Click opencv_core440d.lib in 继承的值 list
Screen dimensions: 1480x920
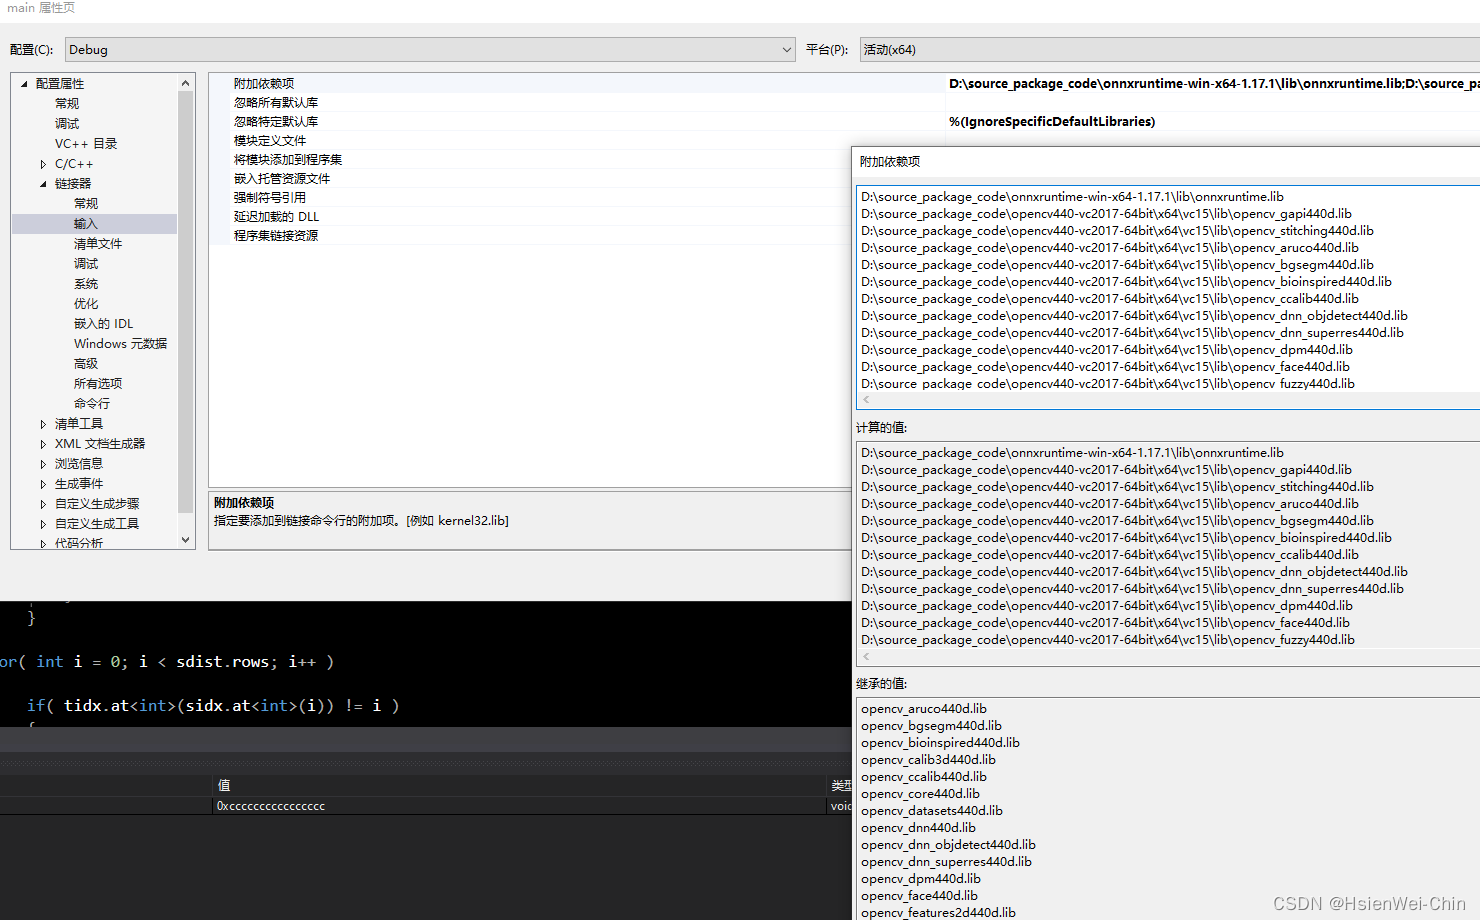coord(920,794)
